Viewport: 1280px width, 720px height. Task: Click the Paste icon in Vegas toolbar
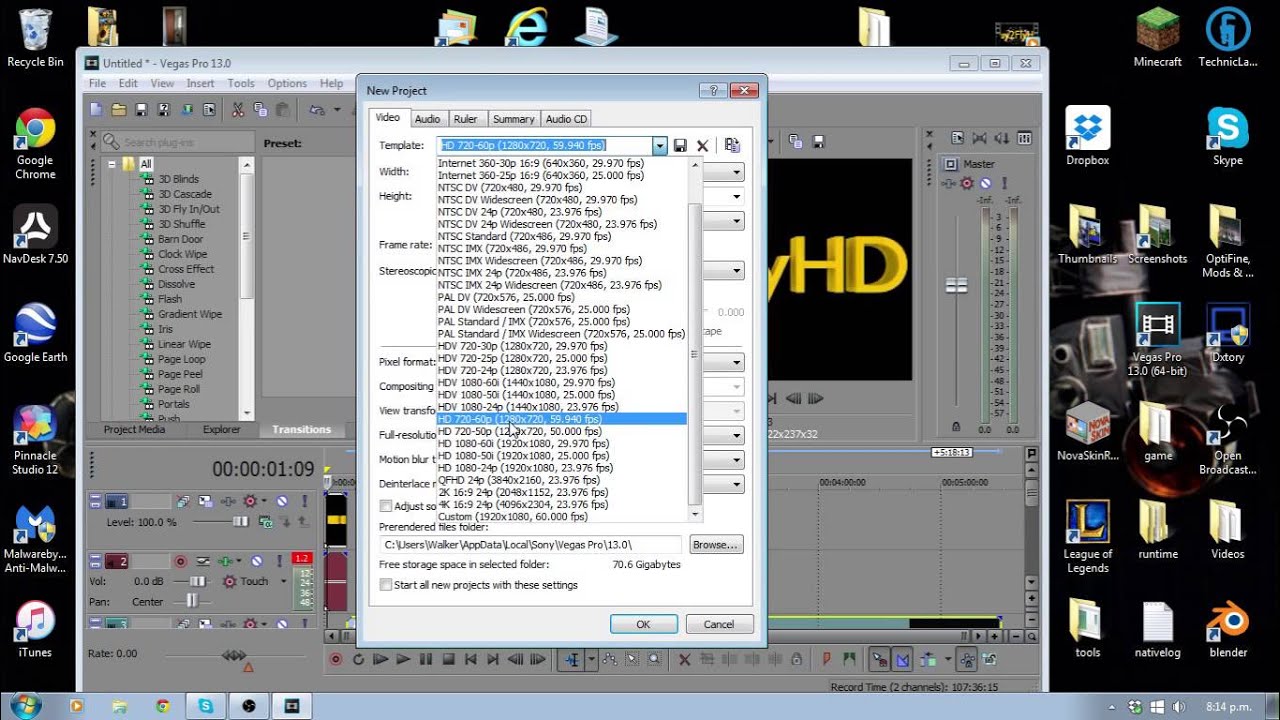point(282,110)
